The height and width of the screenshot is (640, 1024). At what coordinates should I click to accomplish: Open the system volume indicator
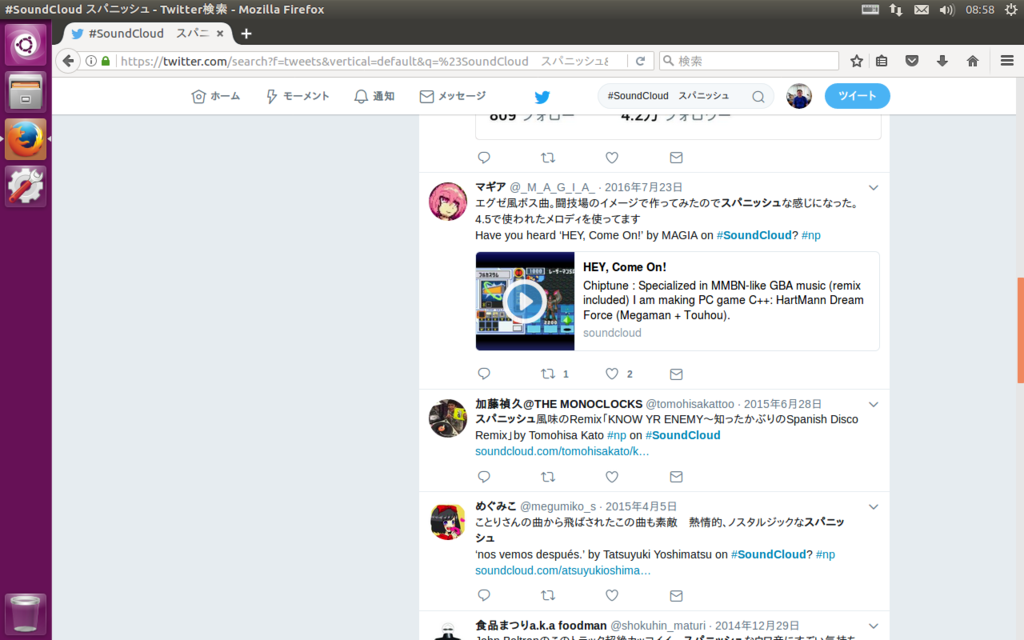point(946,10)
